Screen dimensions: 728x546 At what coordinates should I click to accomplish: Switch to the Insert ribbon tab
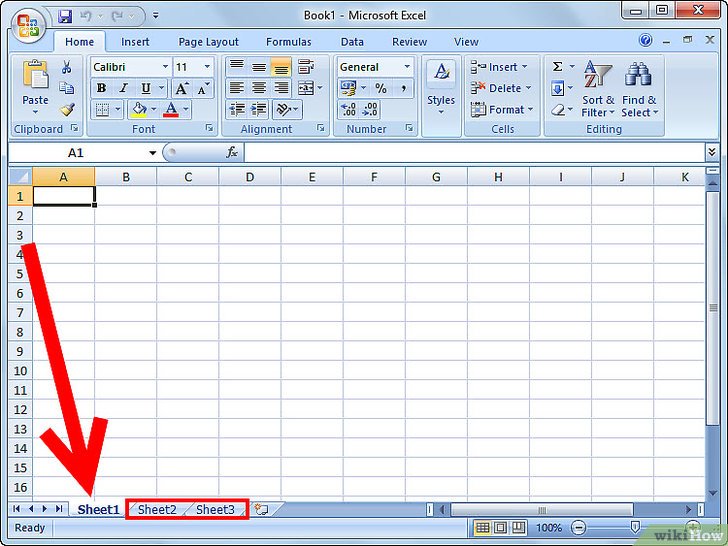point(135,42)
